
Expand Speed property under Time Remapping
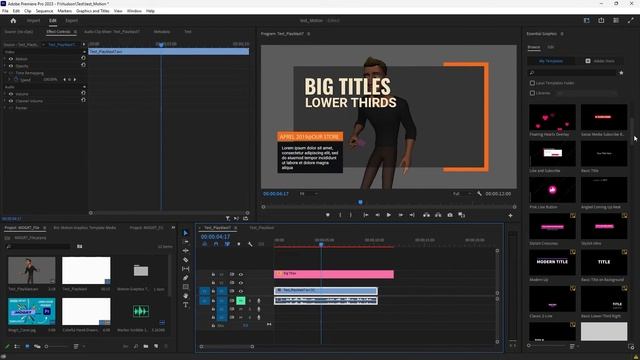[9, 80]
